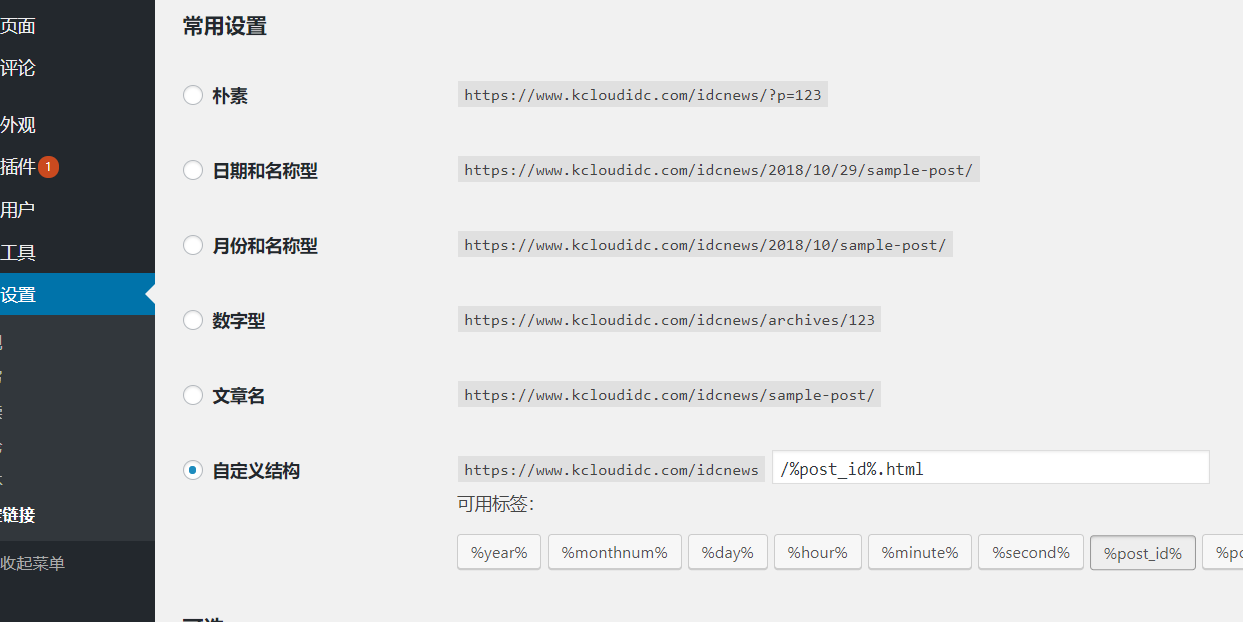Add the %monthnum% tag button
1243x622 pixels.
(614, 552)
